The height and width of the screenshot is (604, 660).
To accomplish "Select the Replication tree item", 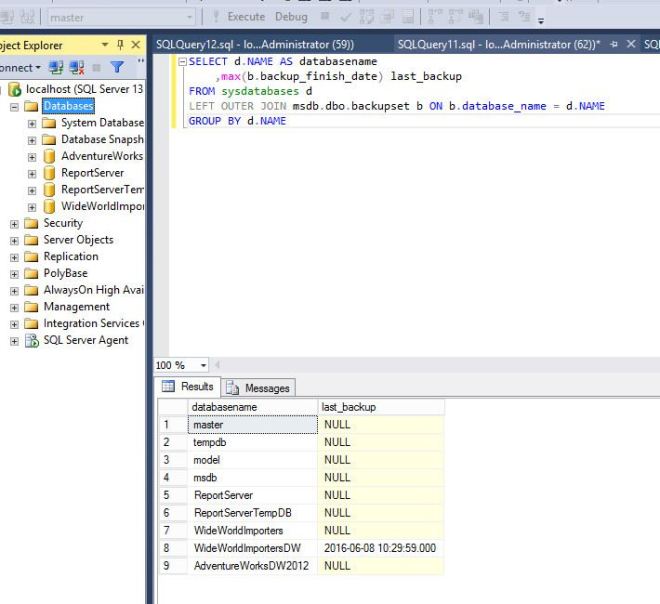I will pyautogui.click(x=70, y=257).
